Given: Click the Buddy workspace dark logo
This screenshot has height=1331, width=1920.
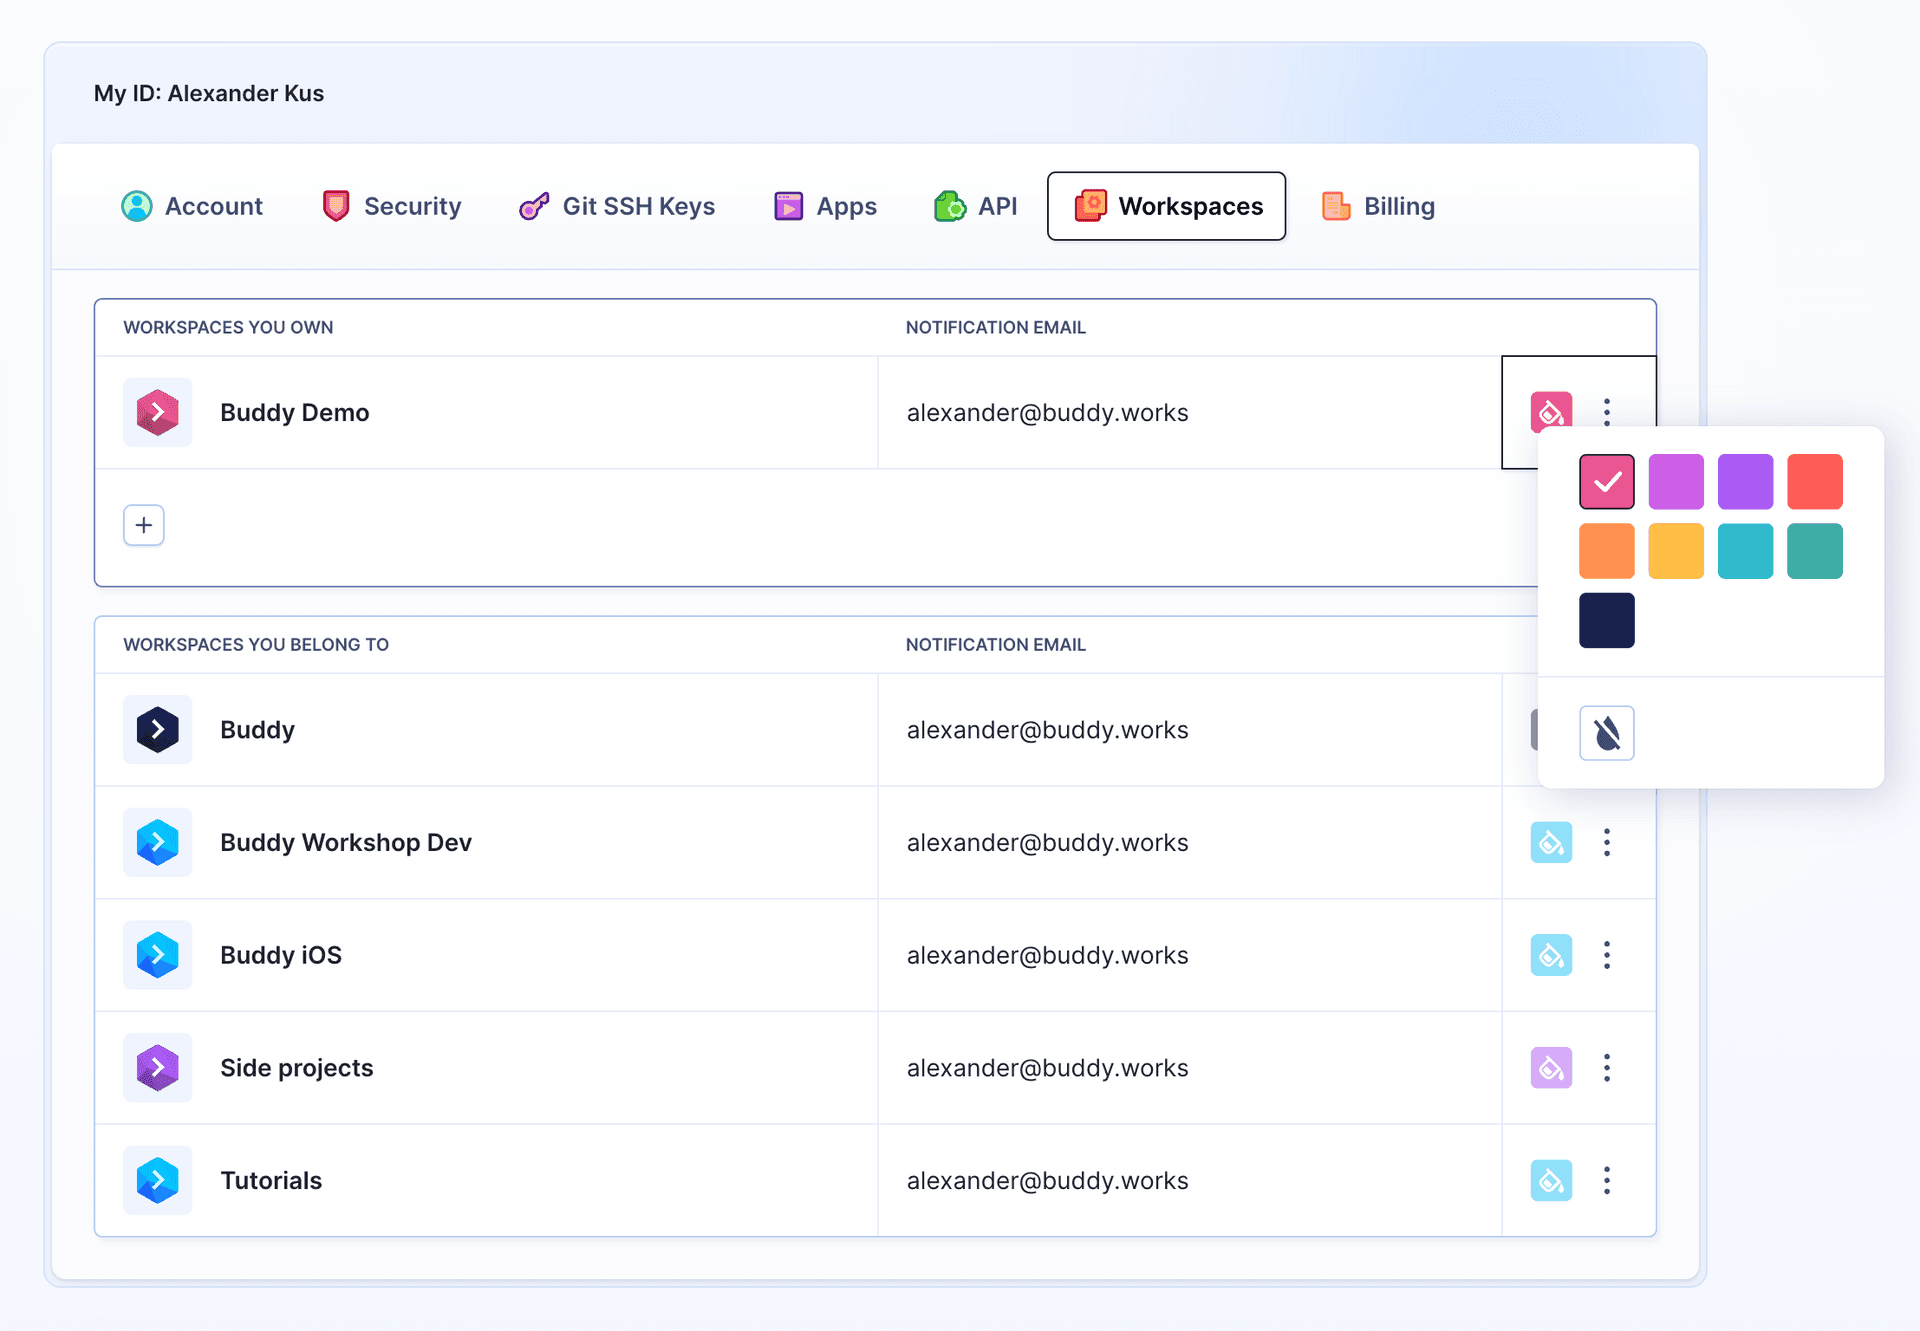Looking at the screenshot, I should 158,729.
